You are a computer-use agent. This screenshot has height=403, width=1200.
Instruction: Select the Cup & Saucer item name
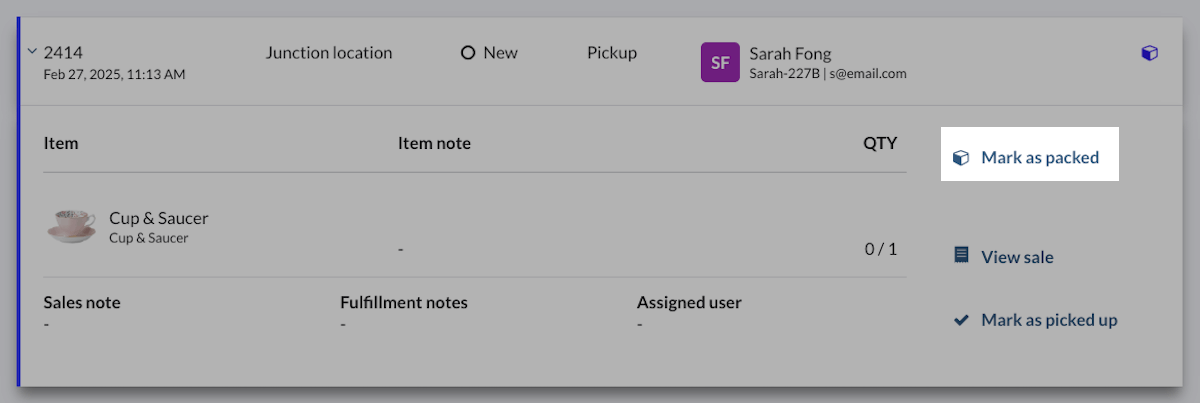point(158,218)
